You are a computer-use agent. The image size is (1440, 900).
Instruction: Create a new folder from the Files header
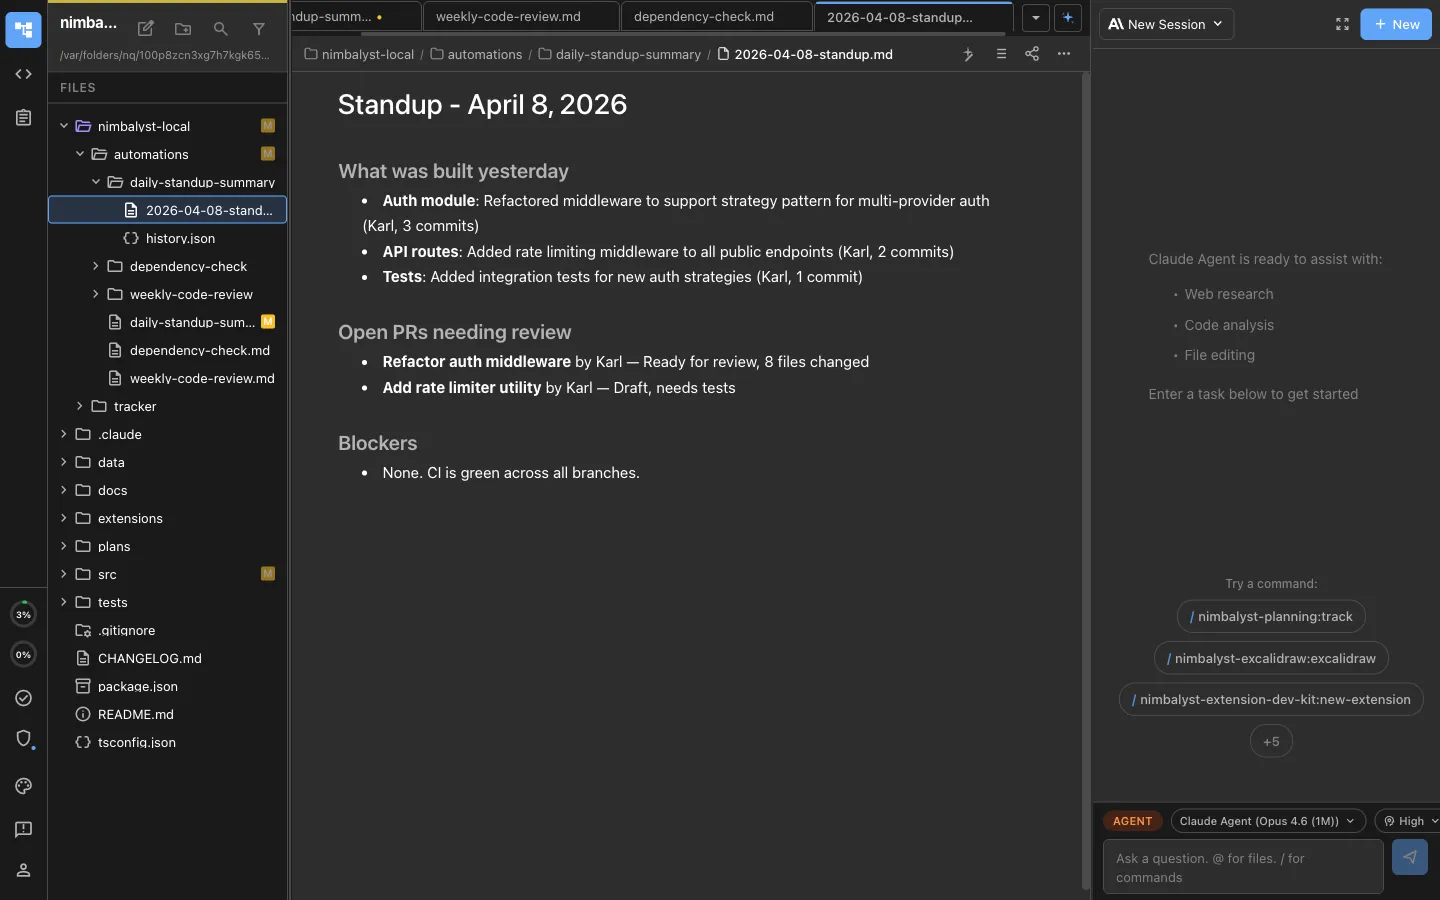coord(183,29)
